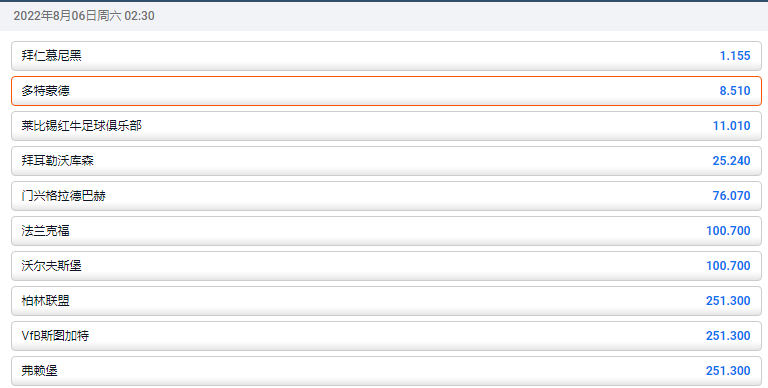
Task: Click 251.300 odds beside VfB斯图加特
Action: coord(728,336)
